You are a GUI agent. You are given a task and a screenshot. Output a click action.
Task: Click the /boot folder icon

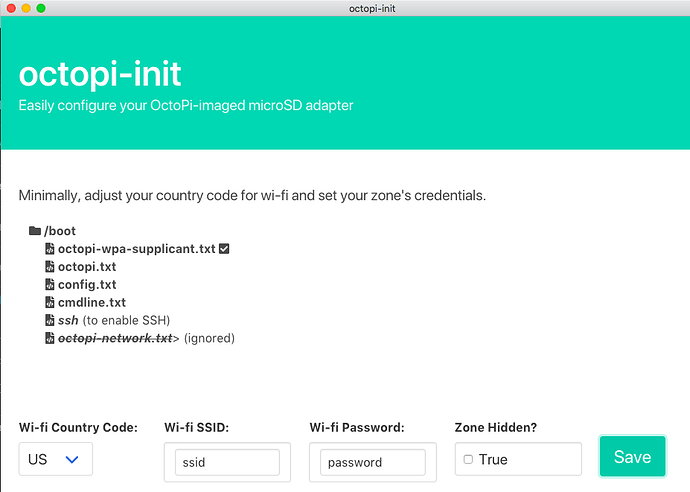35,231
